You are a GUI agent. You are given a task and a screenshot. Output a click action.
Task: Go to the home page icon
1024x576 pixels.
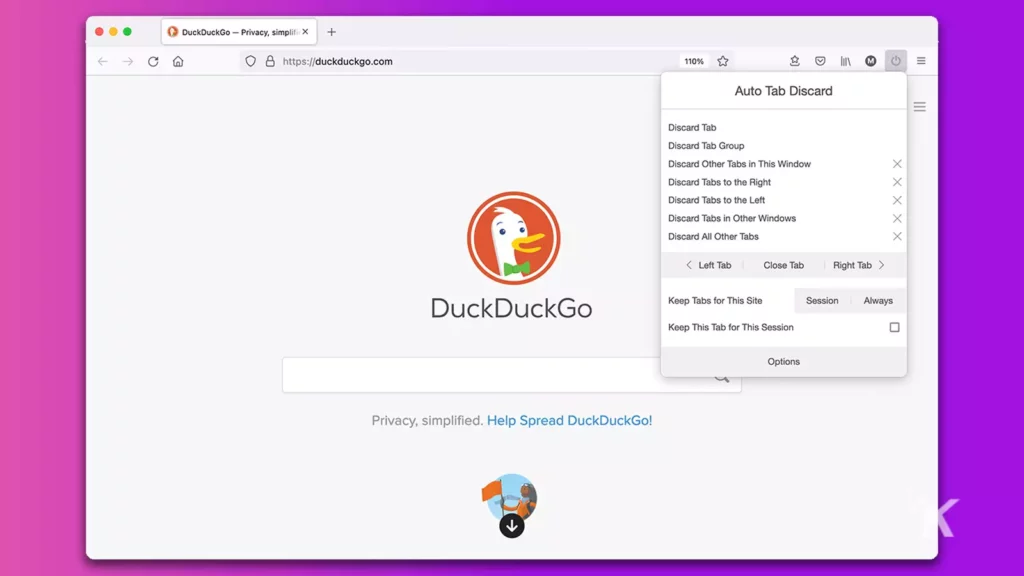coord(178,61)
